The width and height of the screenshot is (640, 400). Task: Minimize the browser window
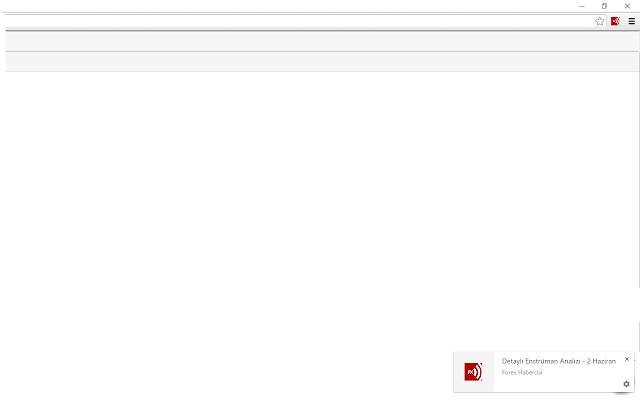coord(582,6)
